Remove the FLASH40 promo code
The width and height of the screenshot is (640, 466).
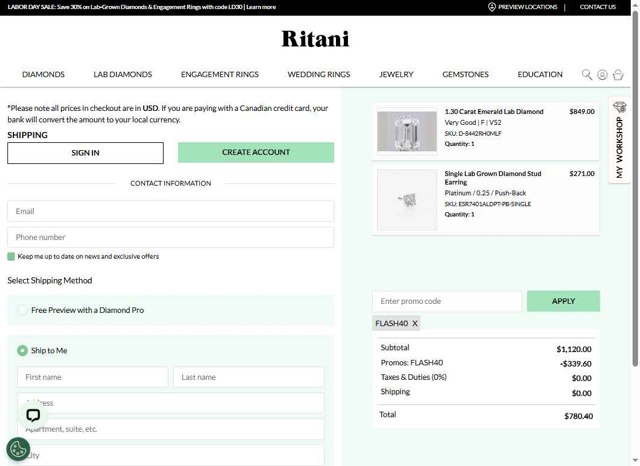tap(415, 323)
